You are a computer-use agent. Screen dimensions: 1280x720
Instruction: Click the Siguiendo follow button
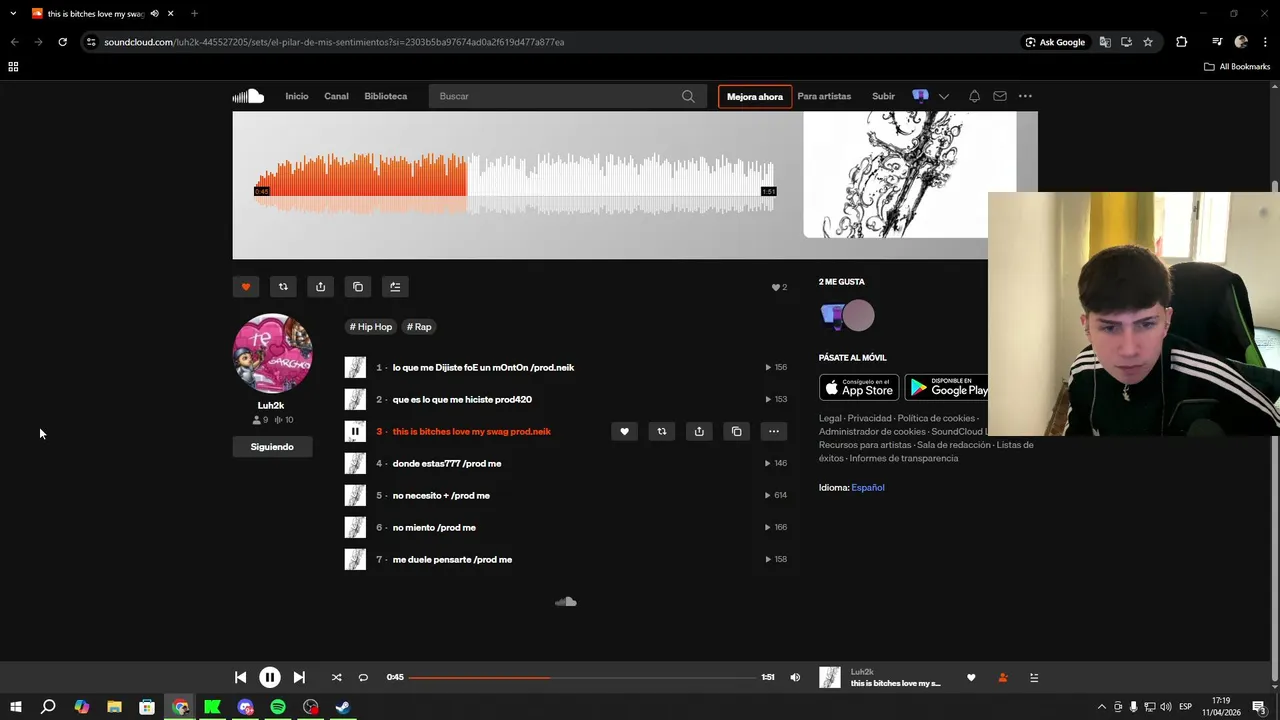coord(272,447)
